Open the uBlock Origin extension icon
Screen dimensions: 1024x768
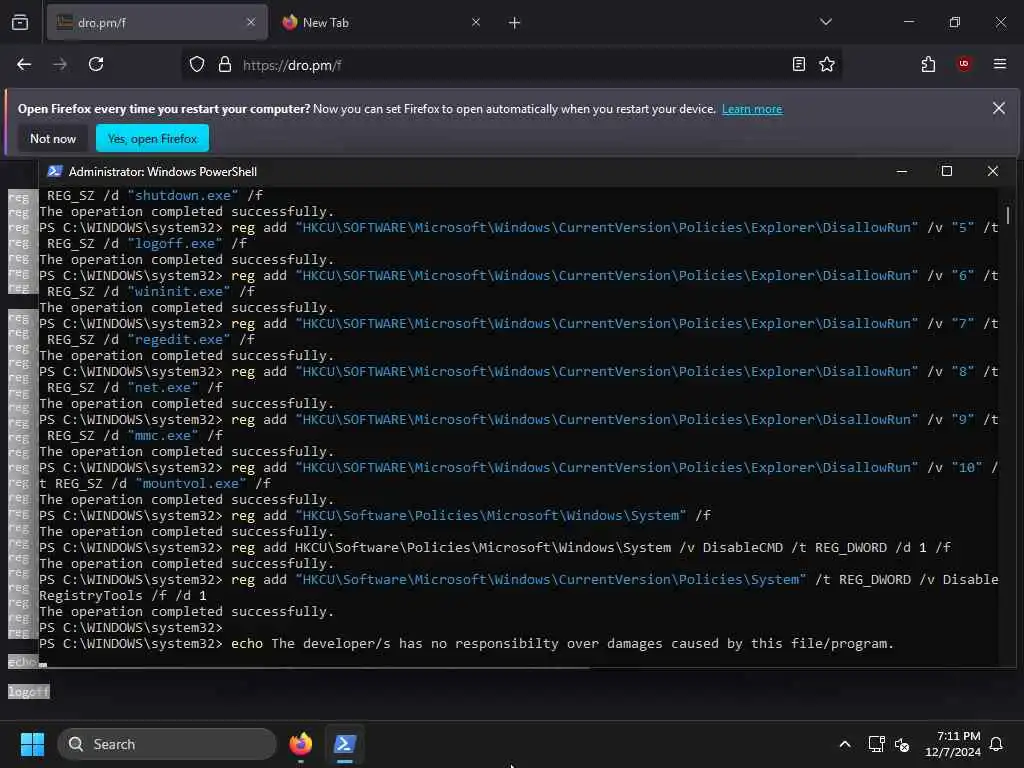(x=963, y=64)
